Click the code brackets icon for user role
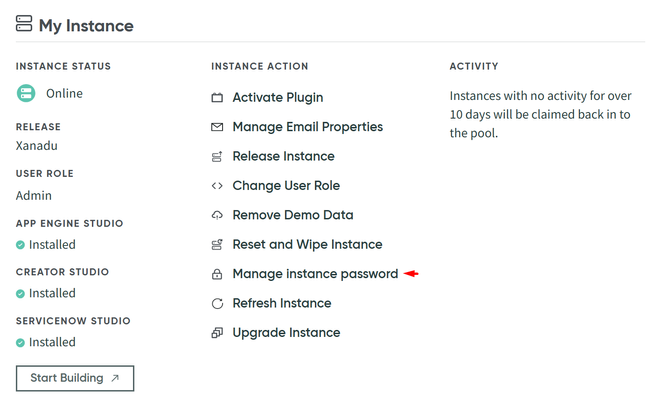The width and height of the screenshot is (662, 400). coord(217,186)
